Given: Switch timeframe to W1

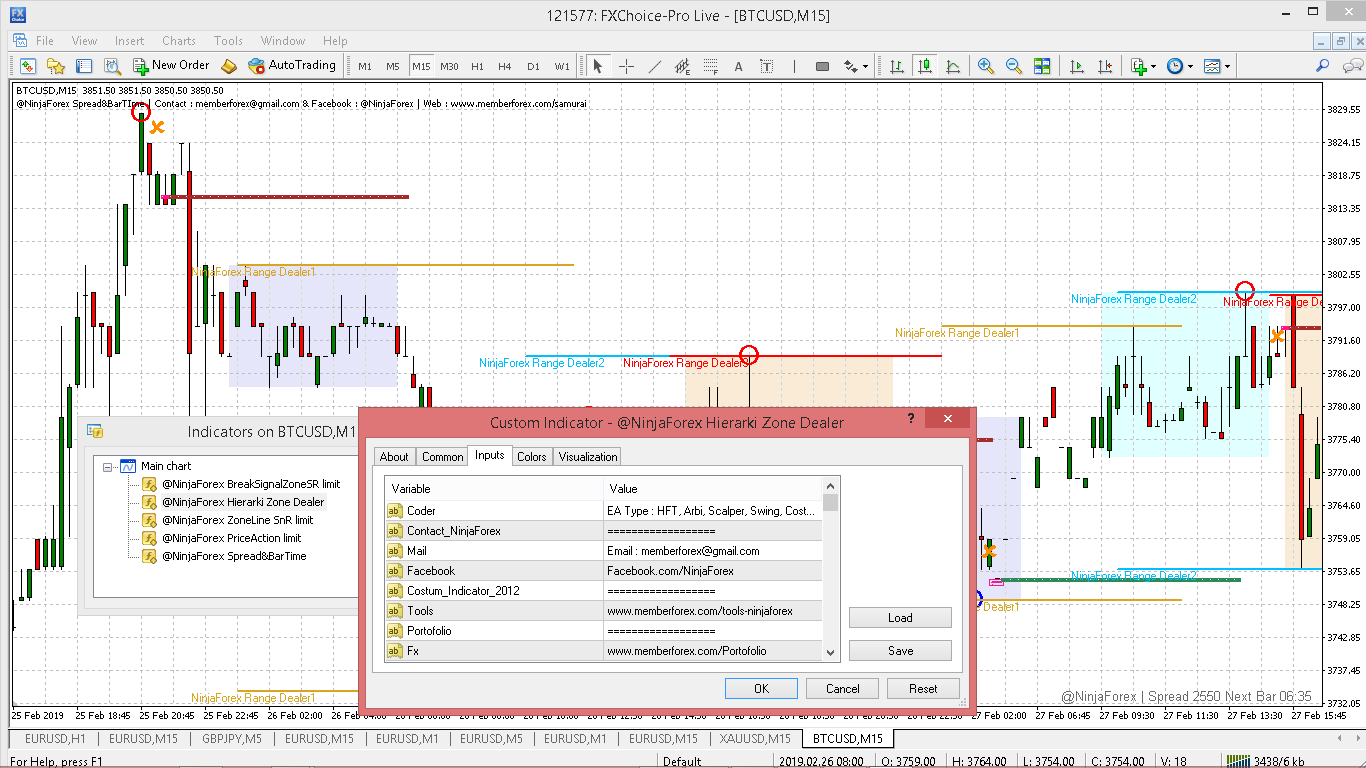Looking at the screenshot, I should click(562, 67).
